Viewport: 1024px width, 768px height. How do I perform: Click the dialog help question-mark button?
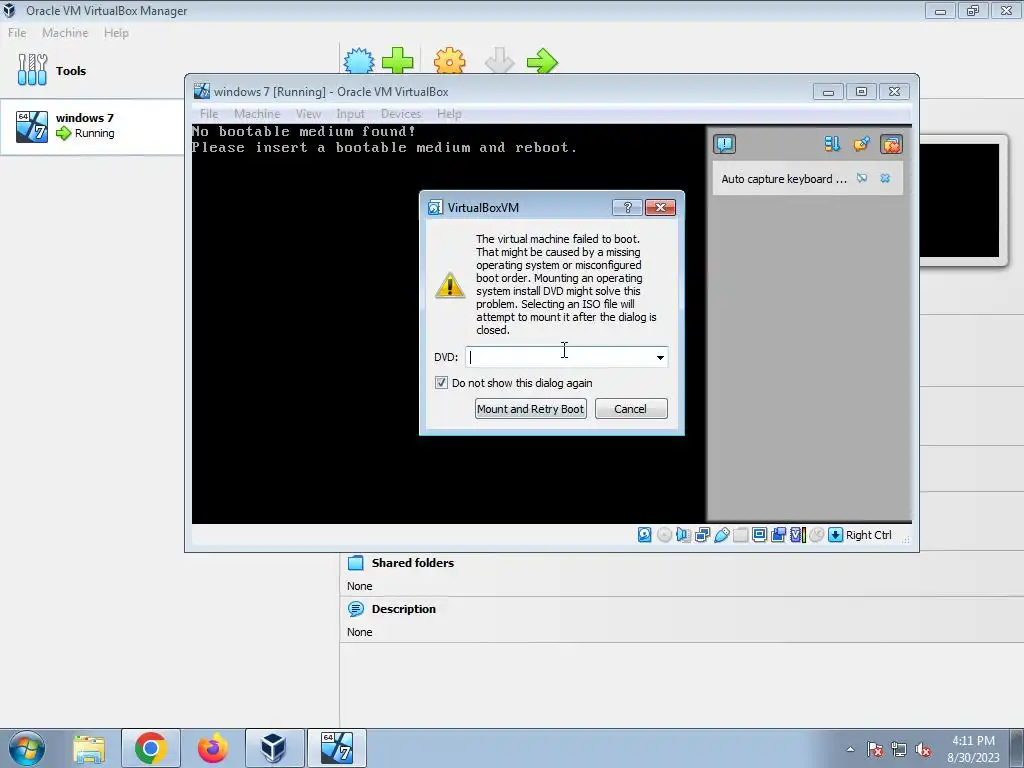click(627, 208)
